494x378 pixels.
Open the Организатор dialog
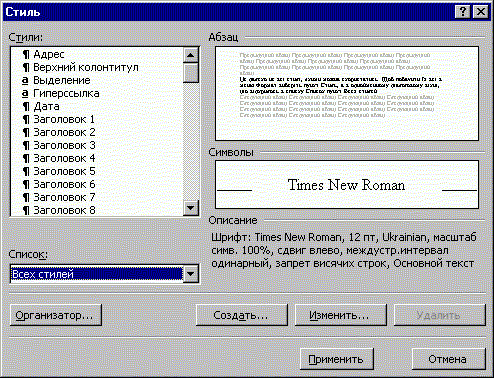56,315
